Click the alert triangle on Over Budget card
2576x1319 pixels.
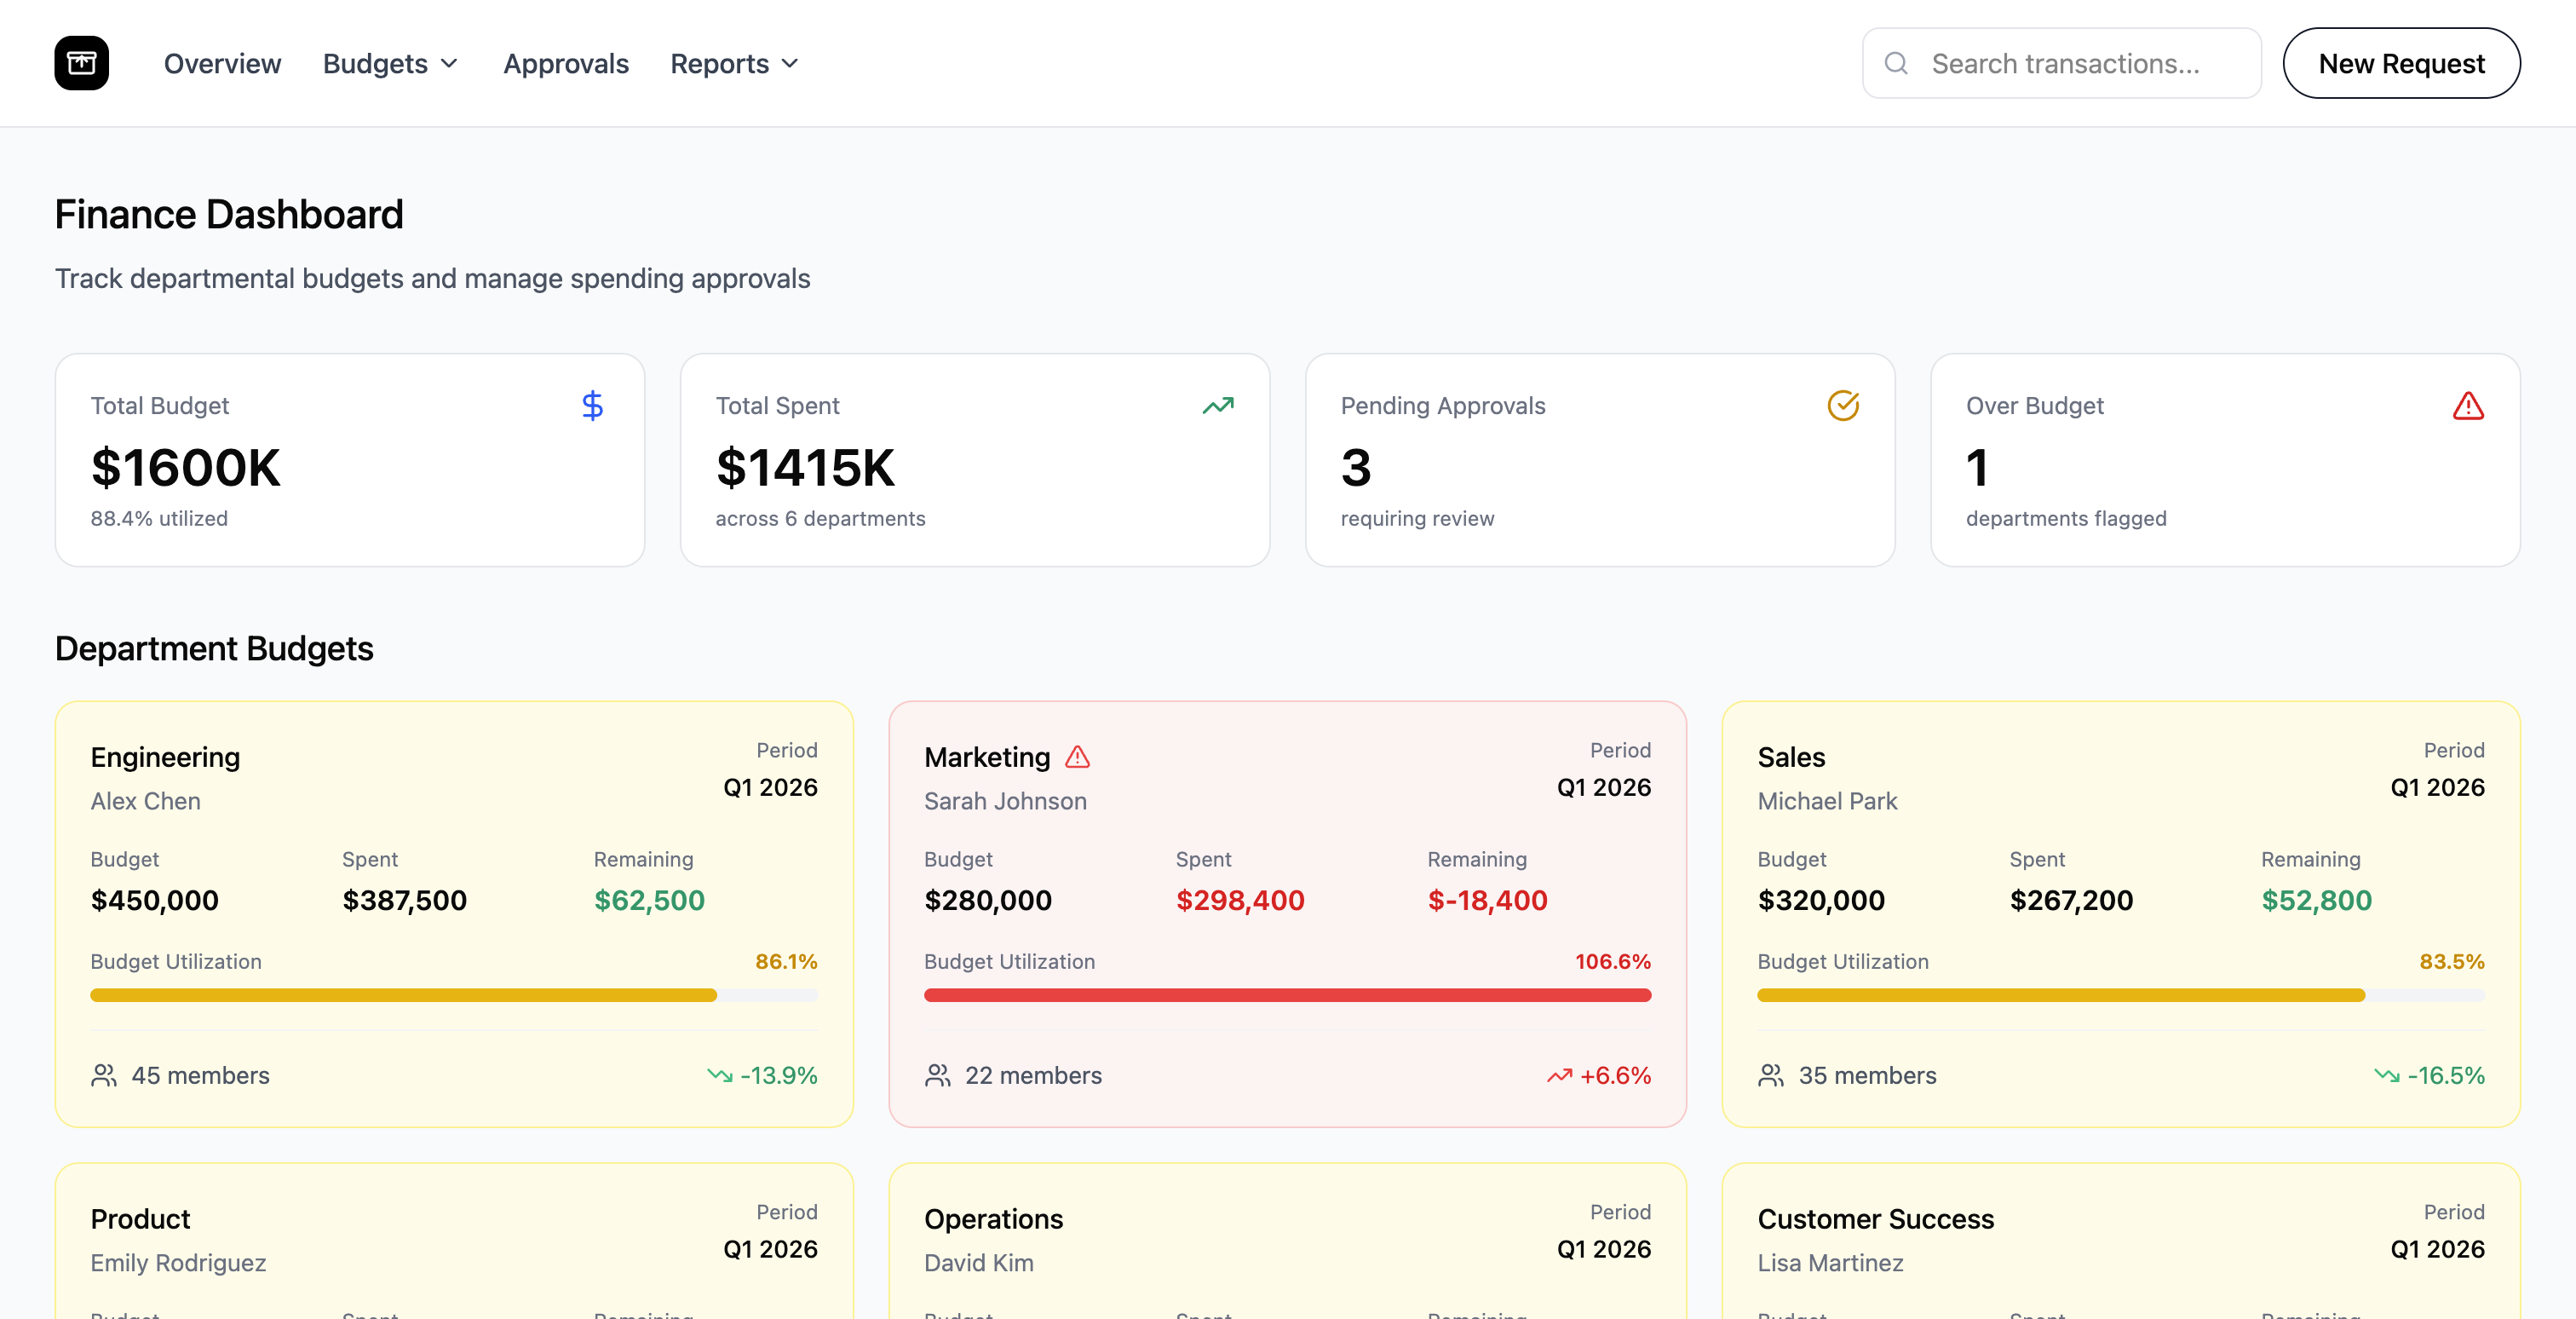(2468, 406)
